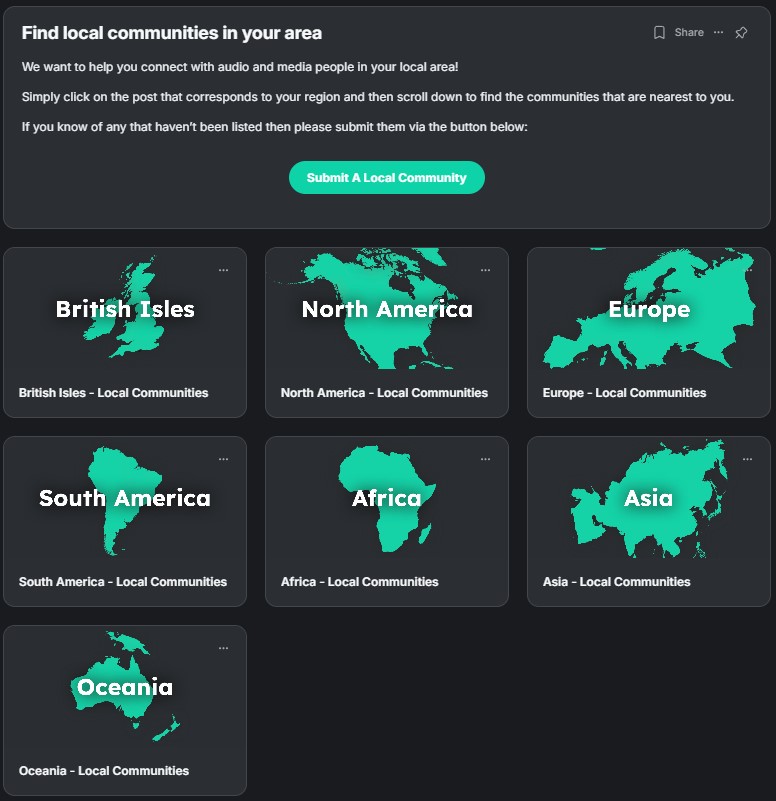Open the Asia card options menu

[747, 459]
